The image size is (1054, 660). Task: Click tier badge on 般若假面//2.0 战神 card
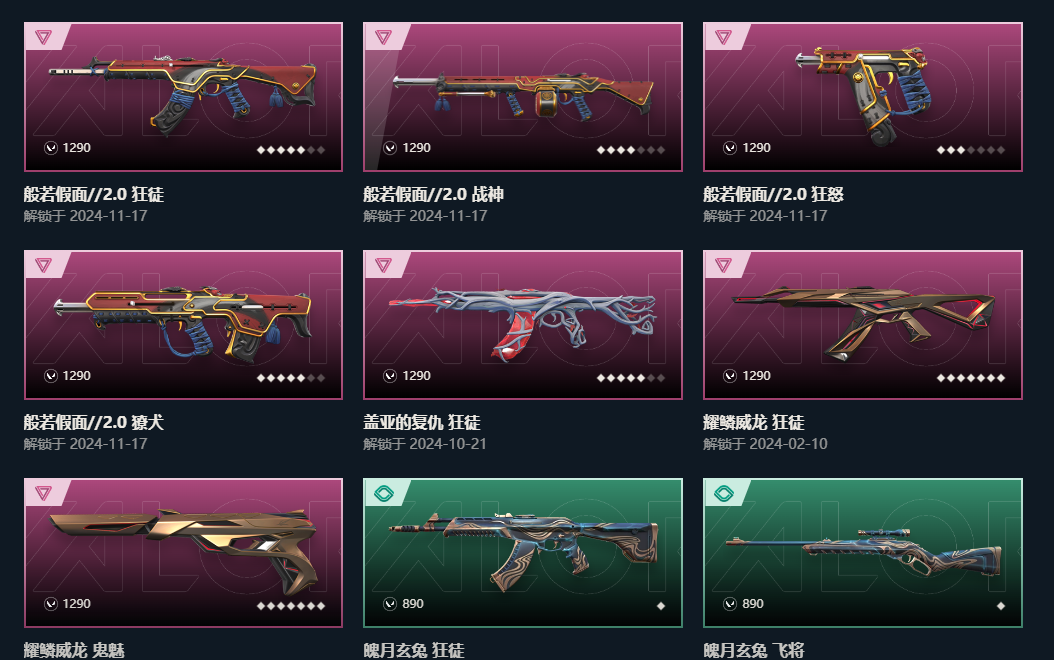pos(383,37)
